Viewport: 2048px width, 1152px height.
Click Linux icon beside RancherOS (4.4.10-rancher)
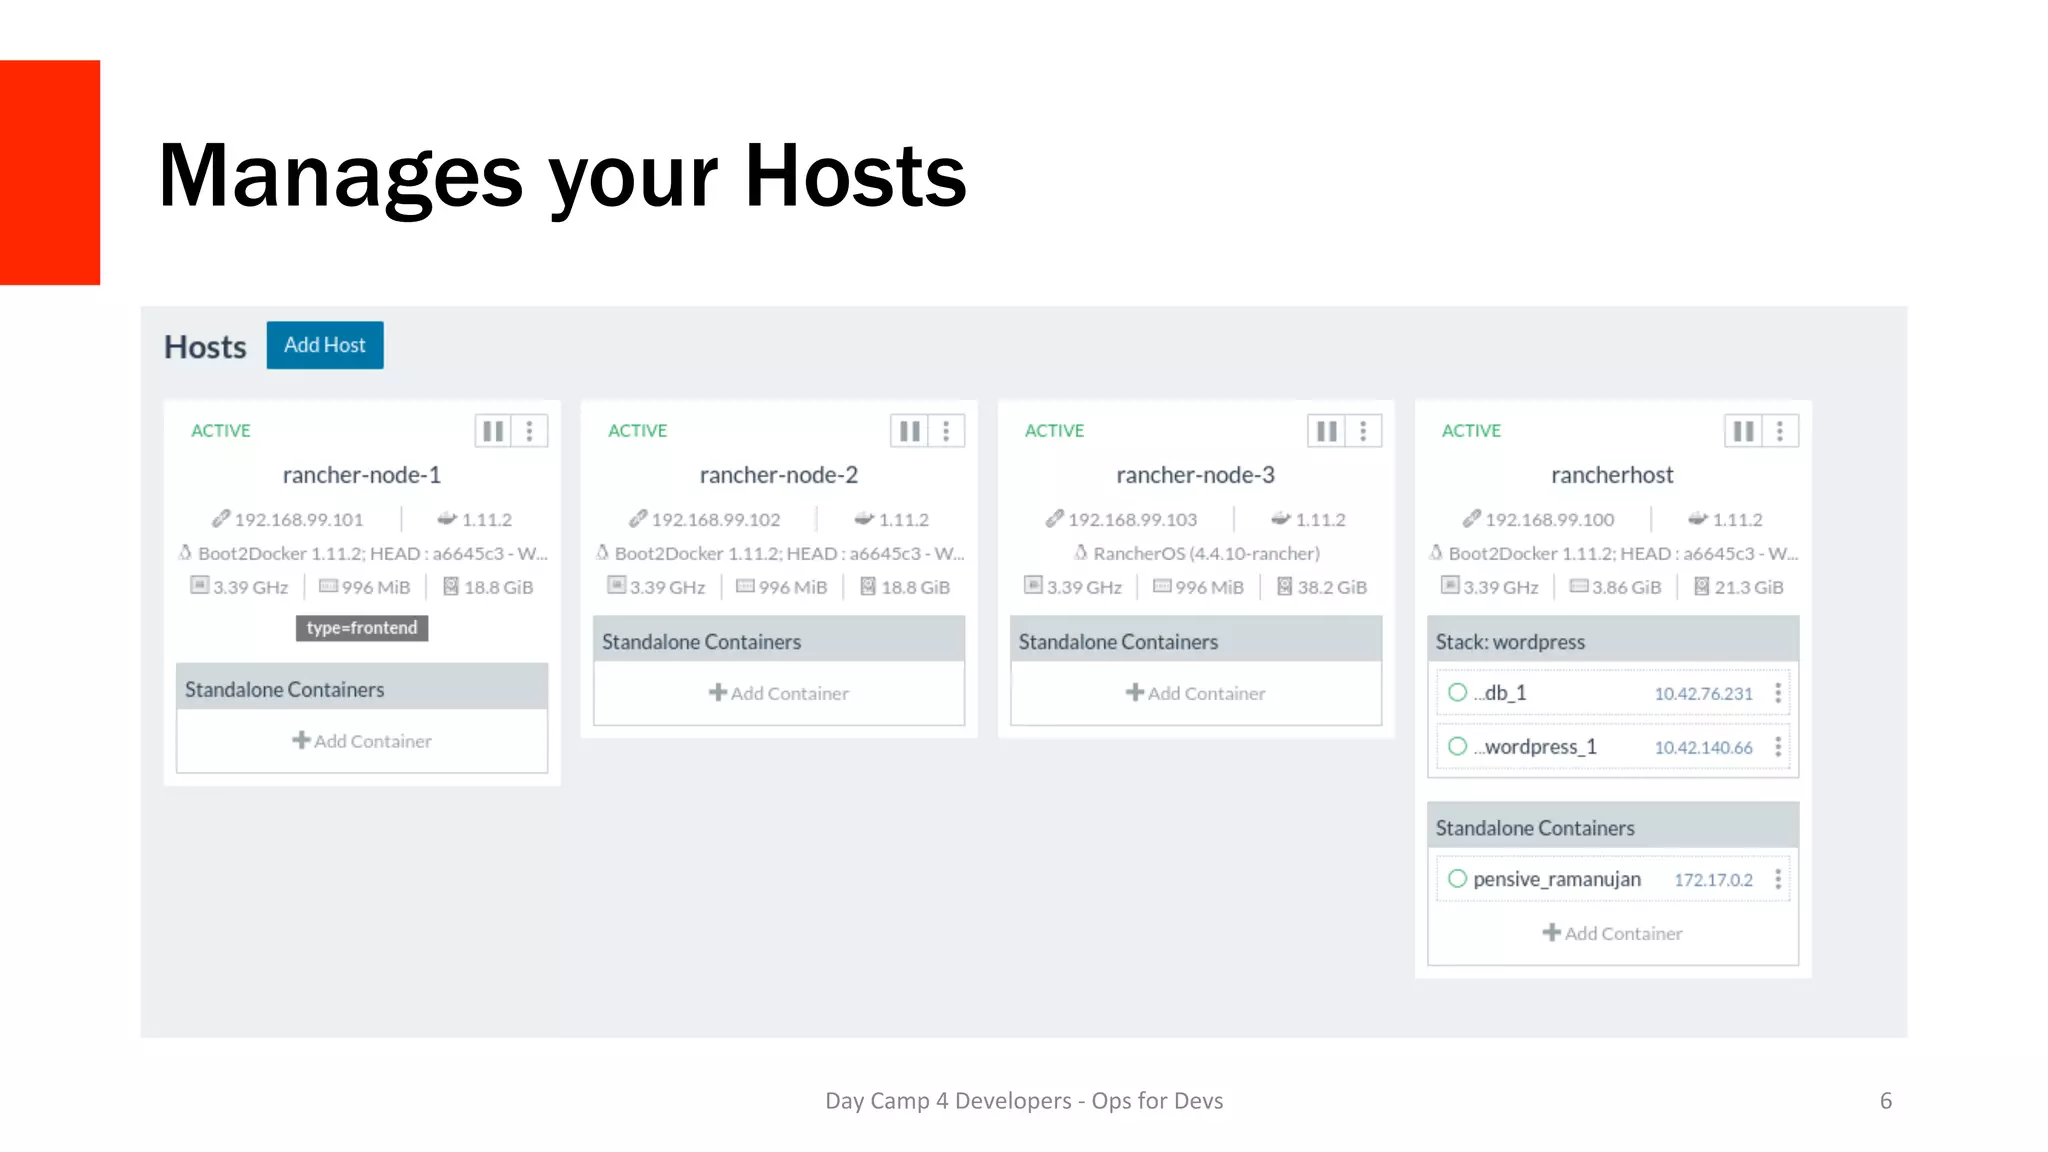(x=1081, y=552)
